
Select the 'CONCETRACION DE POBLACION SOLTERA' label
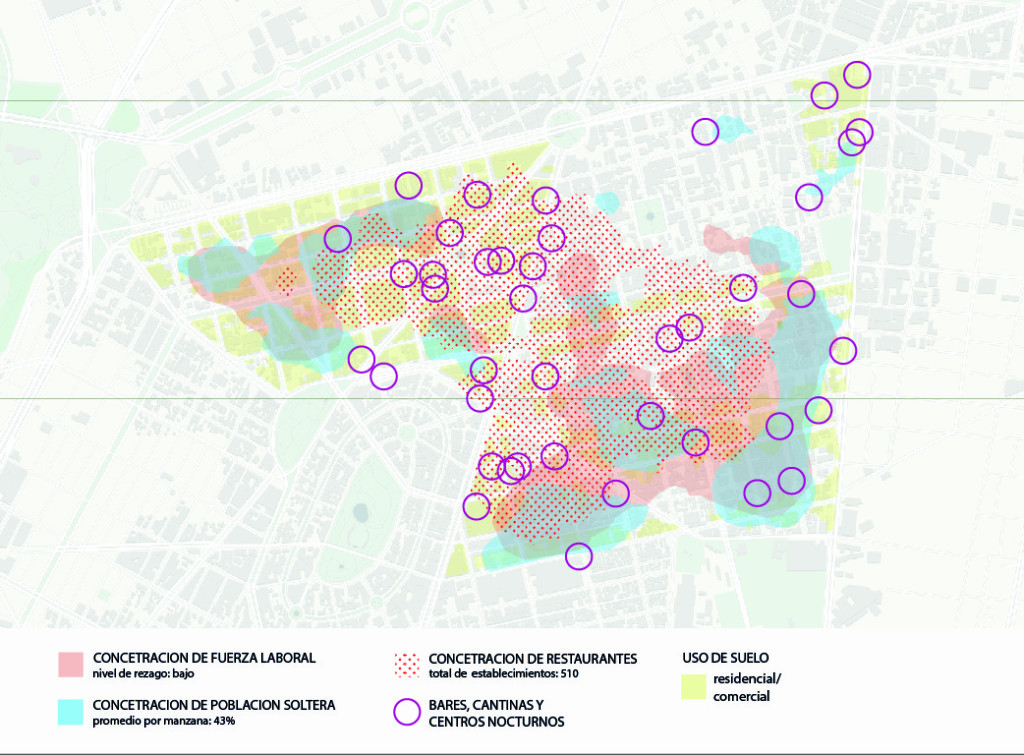click(x=214, y=704)
